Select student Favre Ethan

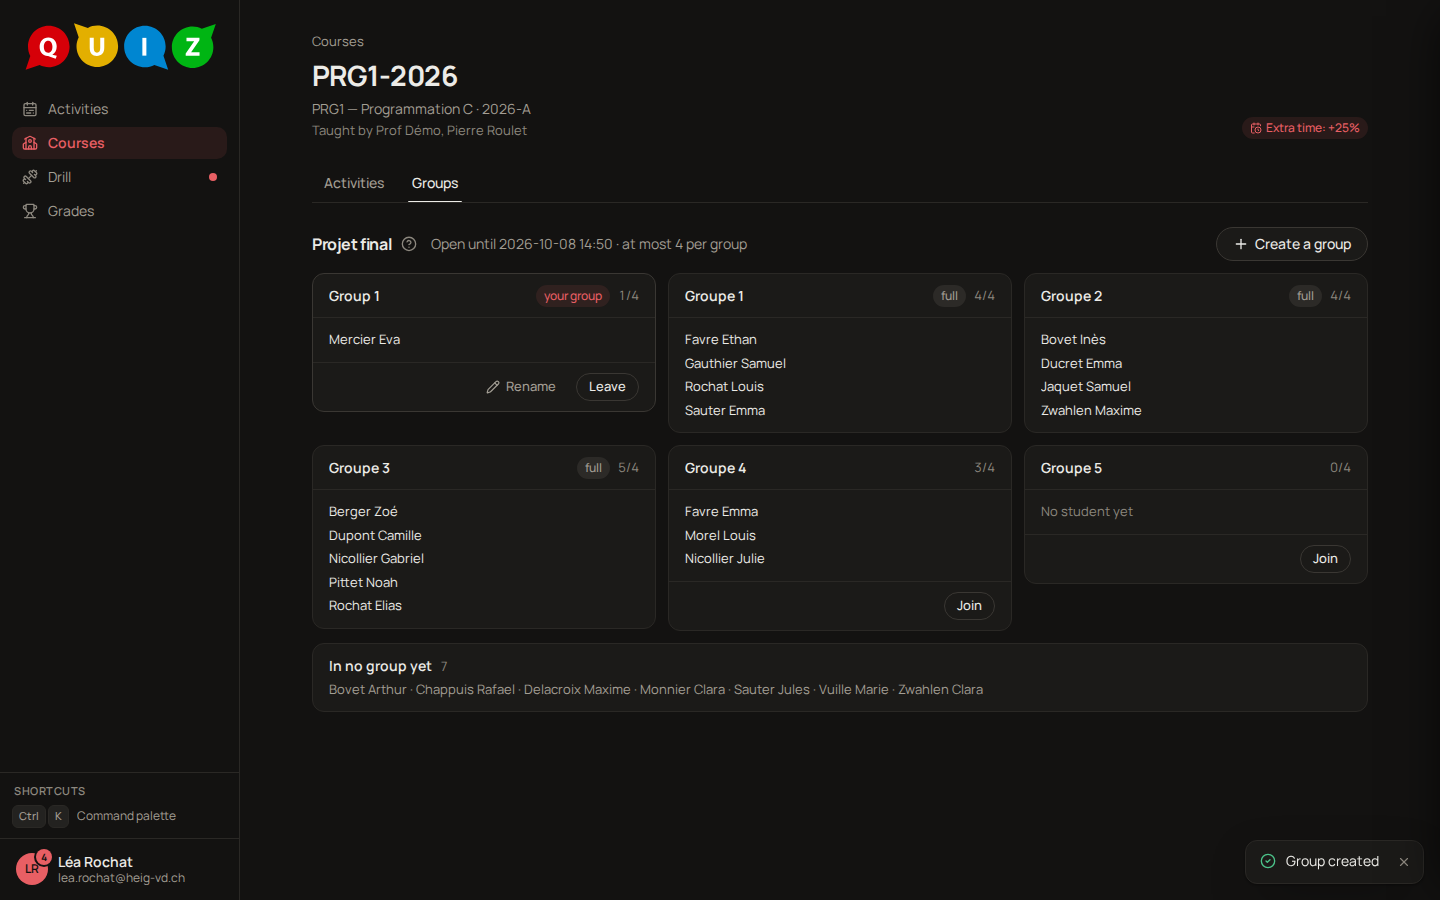pyautogui.click(x=721, y=340)
